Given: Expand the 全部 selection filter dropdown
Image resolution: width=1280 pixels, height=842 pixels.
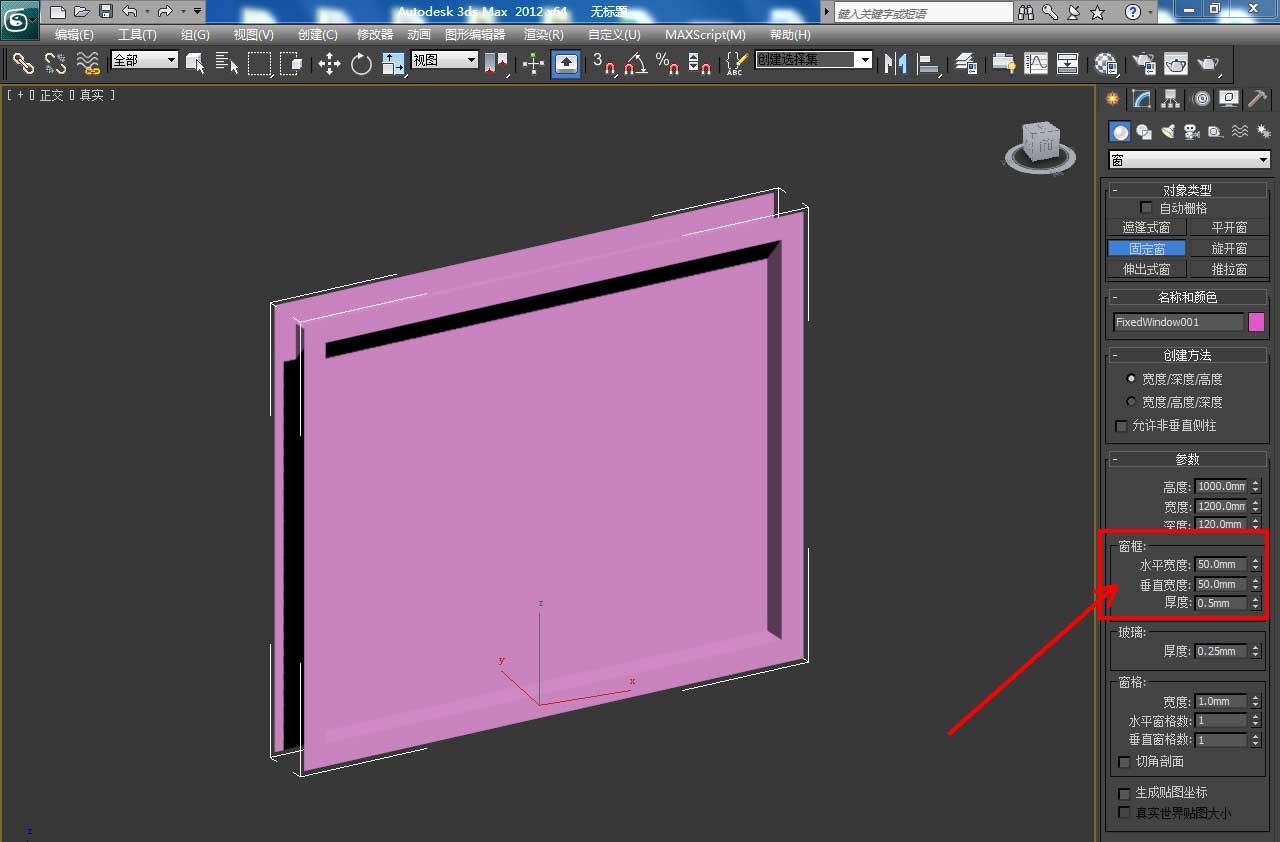Looking at the screenshot, I should click(145, 60).
